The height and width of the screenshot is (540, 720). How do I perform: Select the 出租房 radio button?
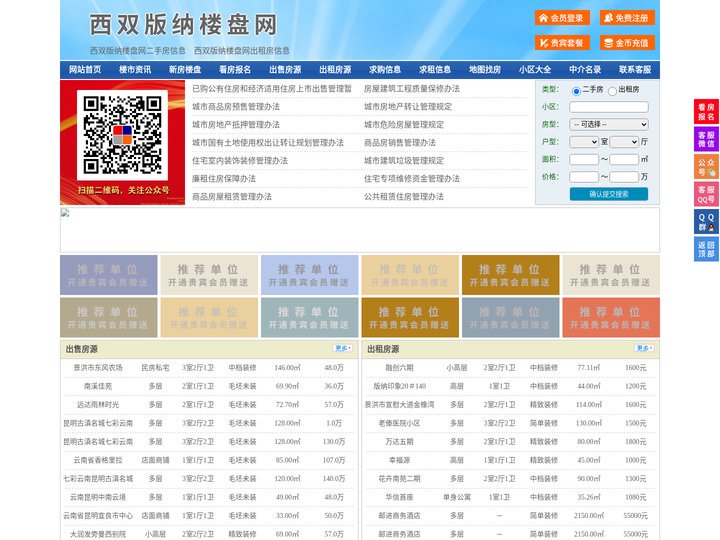click(x=612, y=91)
